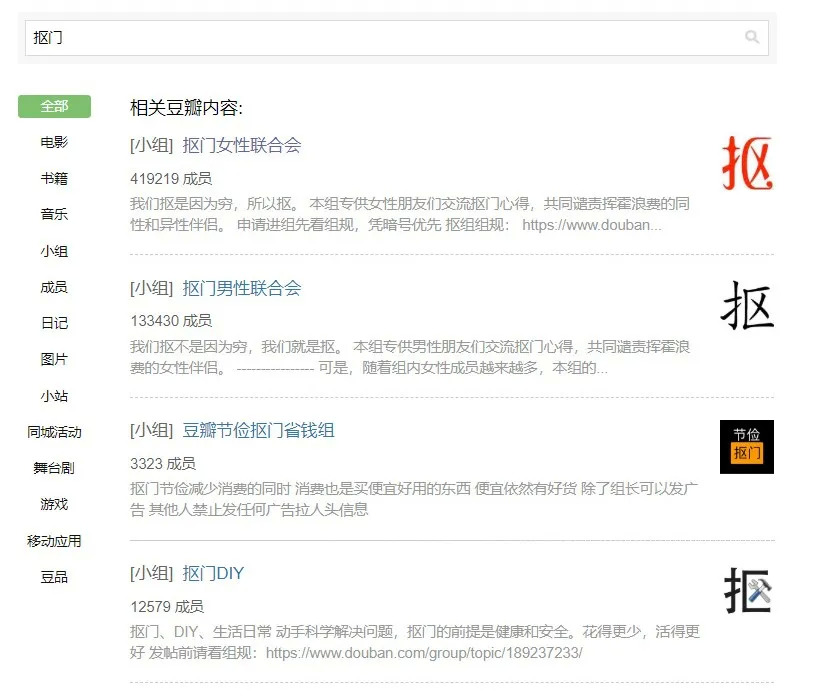Click the 抠门DIY avatar with hammer

[x=747, y=590]
